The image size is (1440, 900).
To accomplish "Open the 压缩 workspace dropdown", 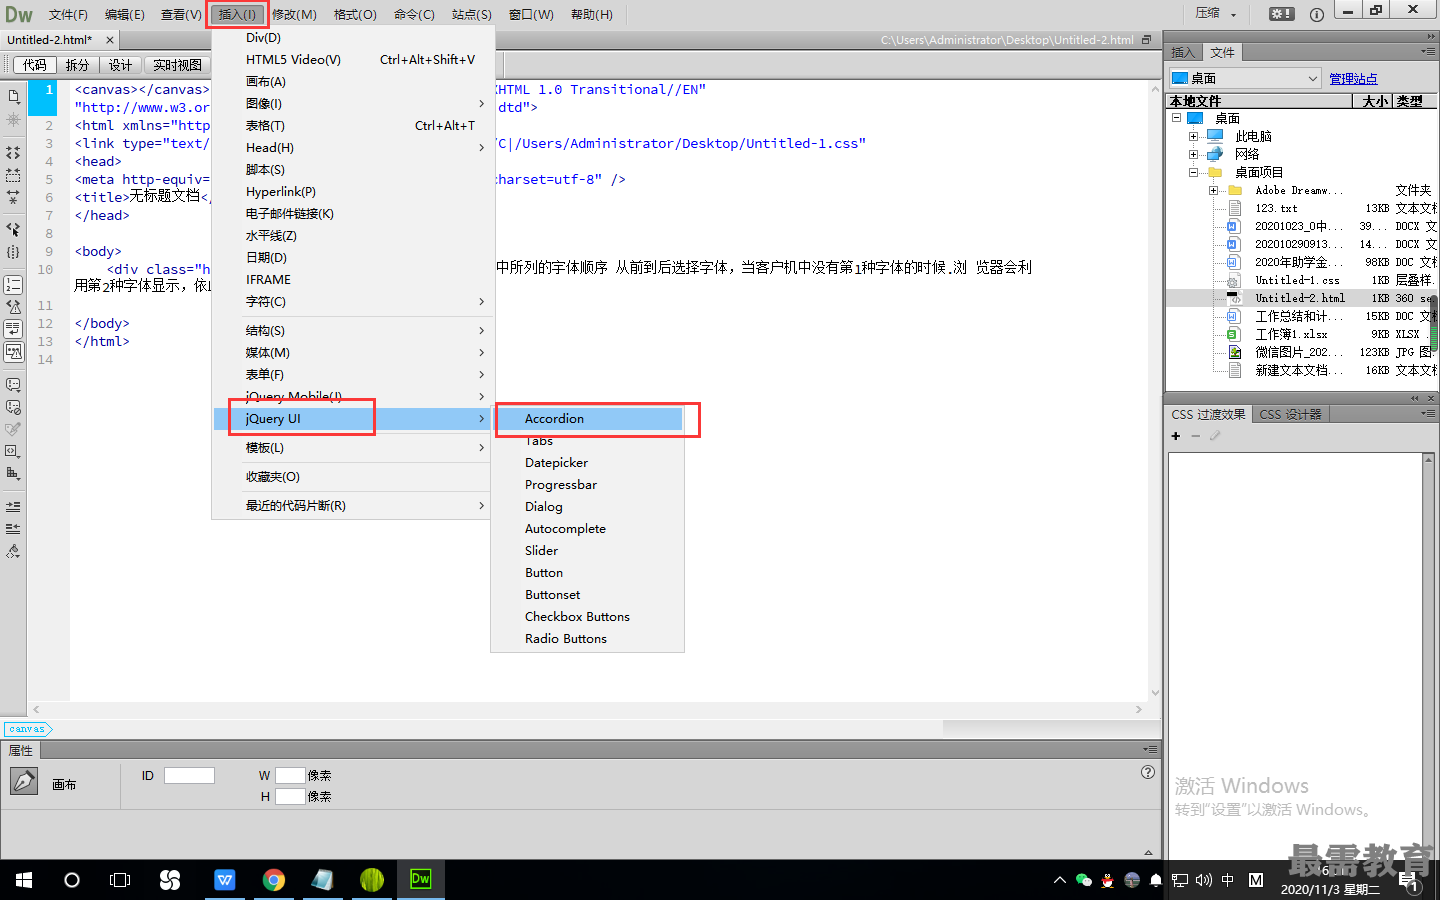I will click(x=1216, y=14).
